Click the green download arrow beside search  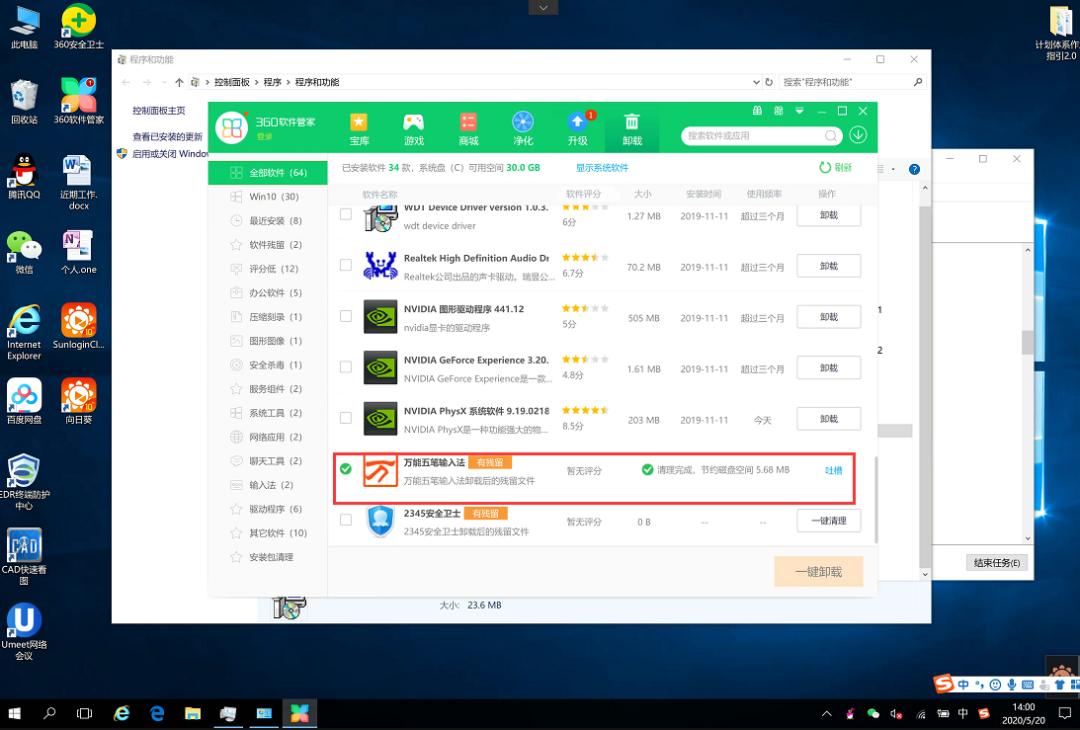858,133
